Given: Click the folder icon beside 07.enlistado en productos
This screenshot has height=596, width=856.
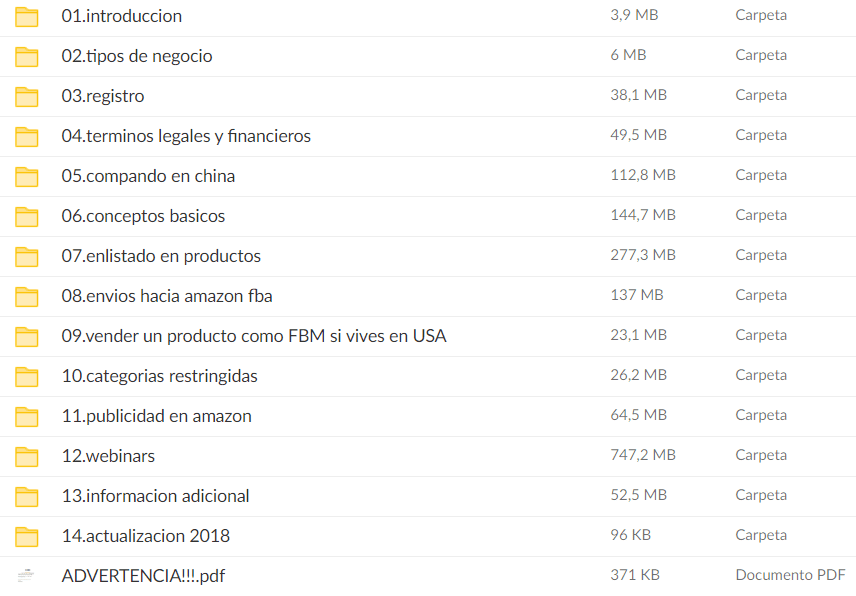Looking at the screenshot, I should (x=26, y=256).
